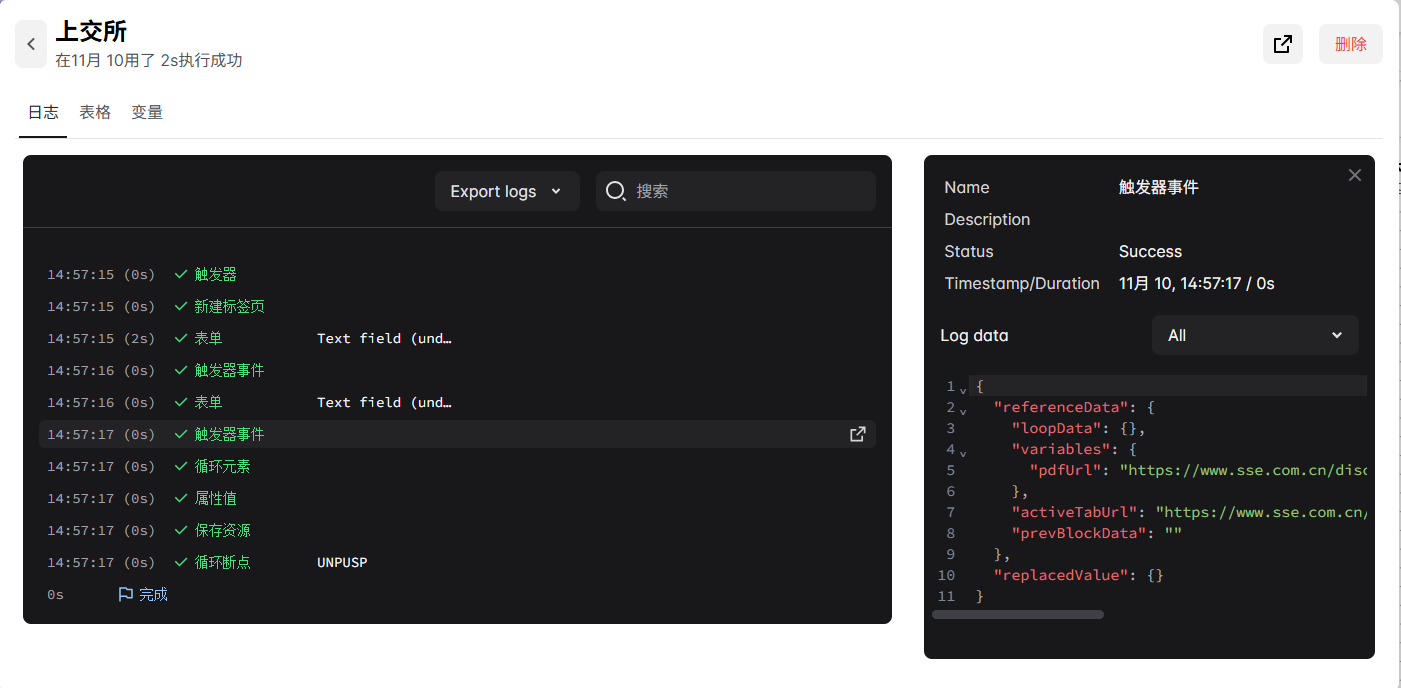Open external link on highlighted 触发器事件 row
The image size is (1401, 688).
click(x=857, y=434)
